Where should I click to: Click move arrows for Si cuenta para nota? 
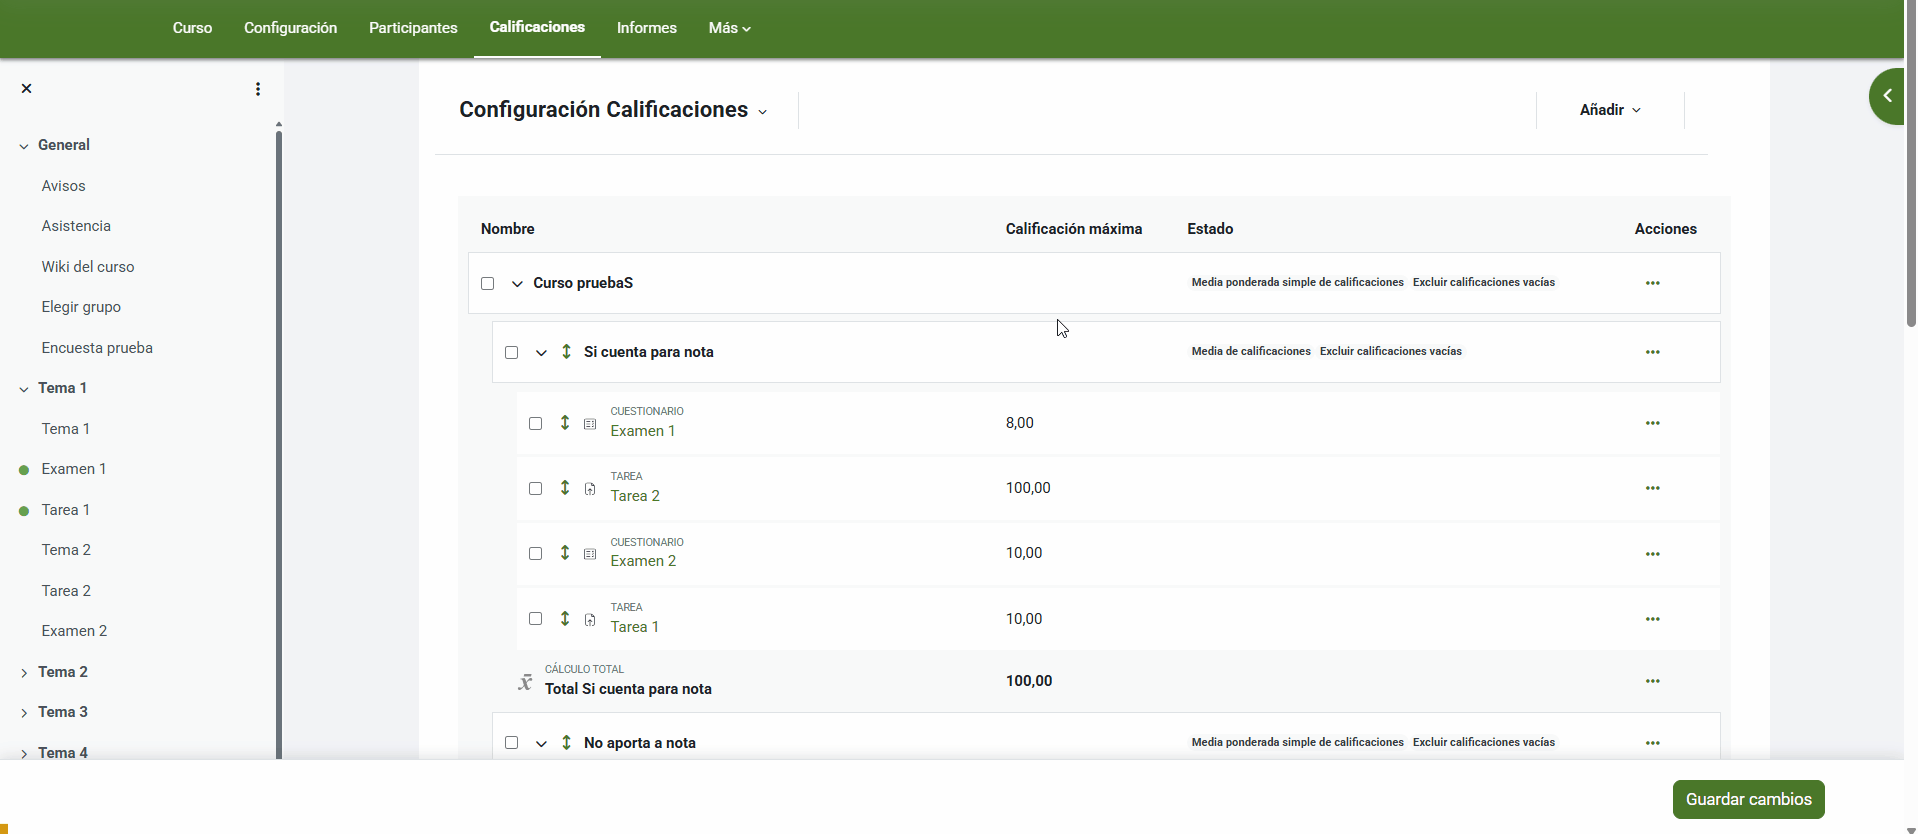(x=566, y=352)
